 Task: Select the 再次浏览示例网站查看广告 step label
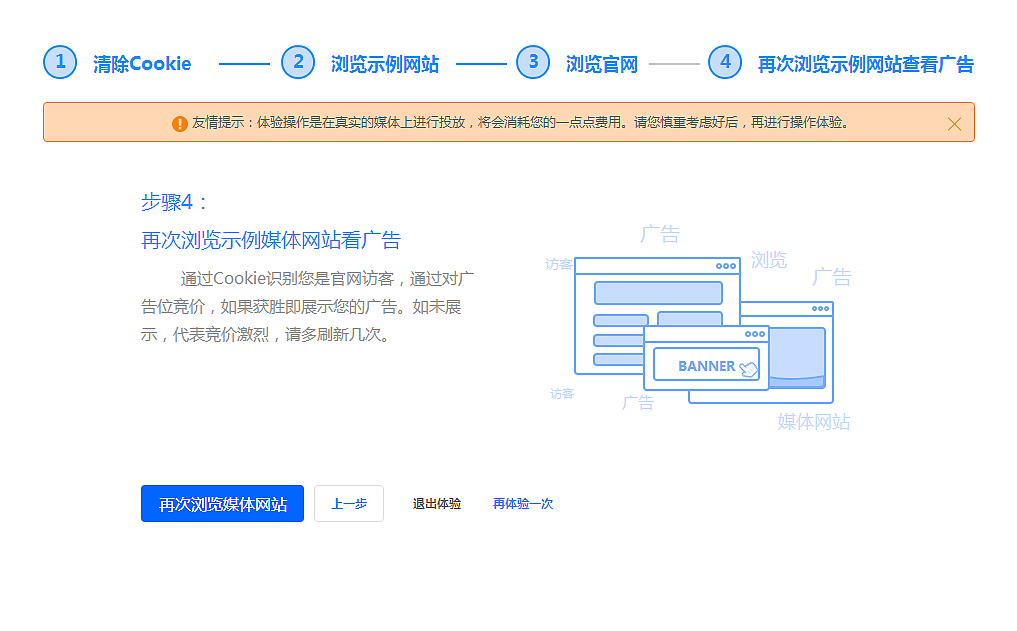coord(866,64)
